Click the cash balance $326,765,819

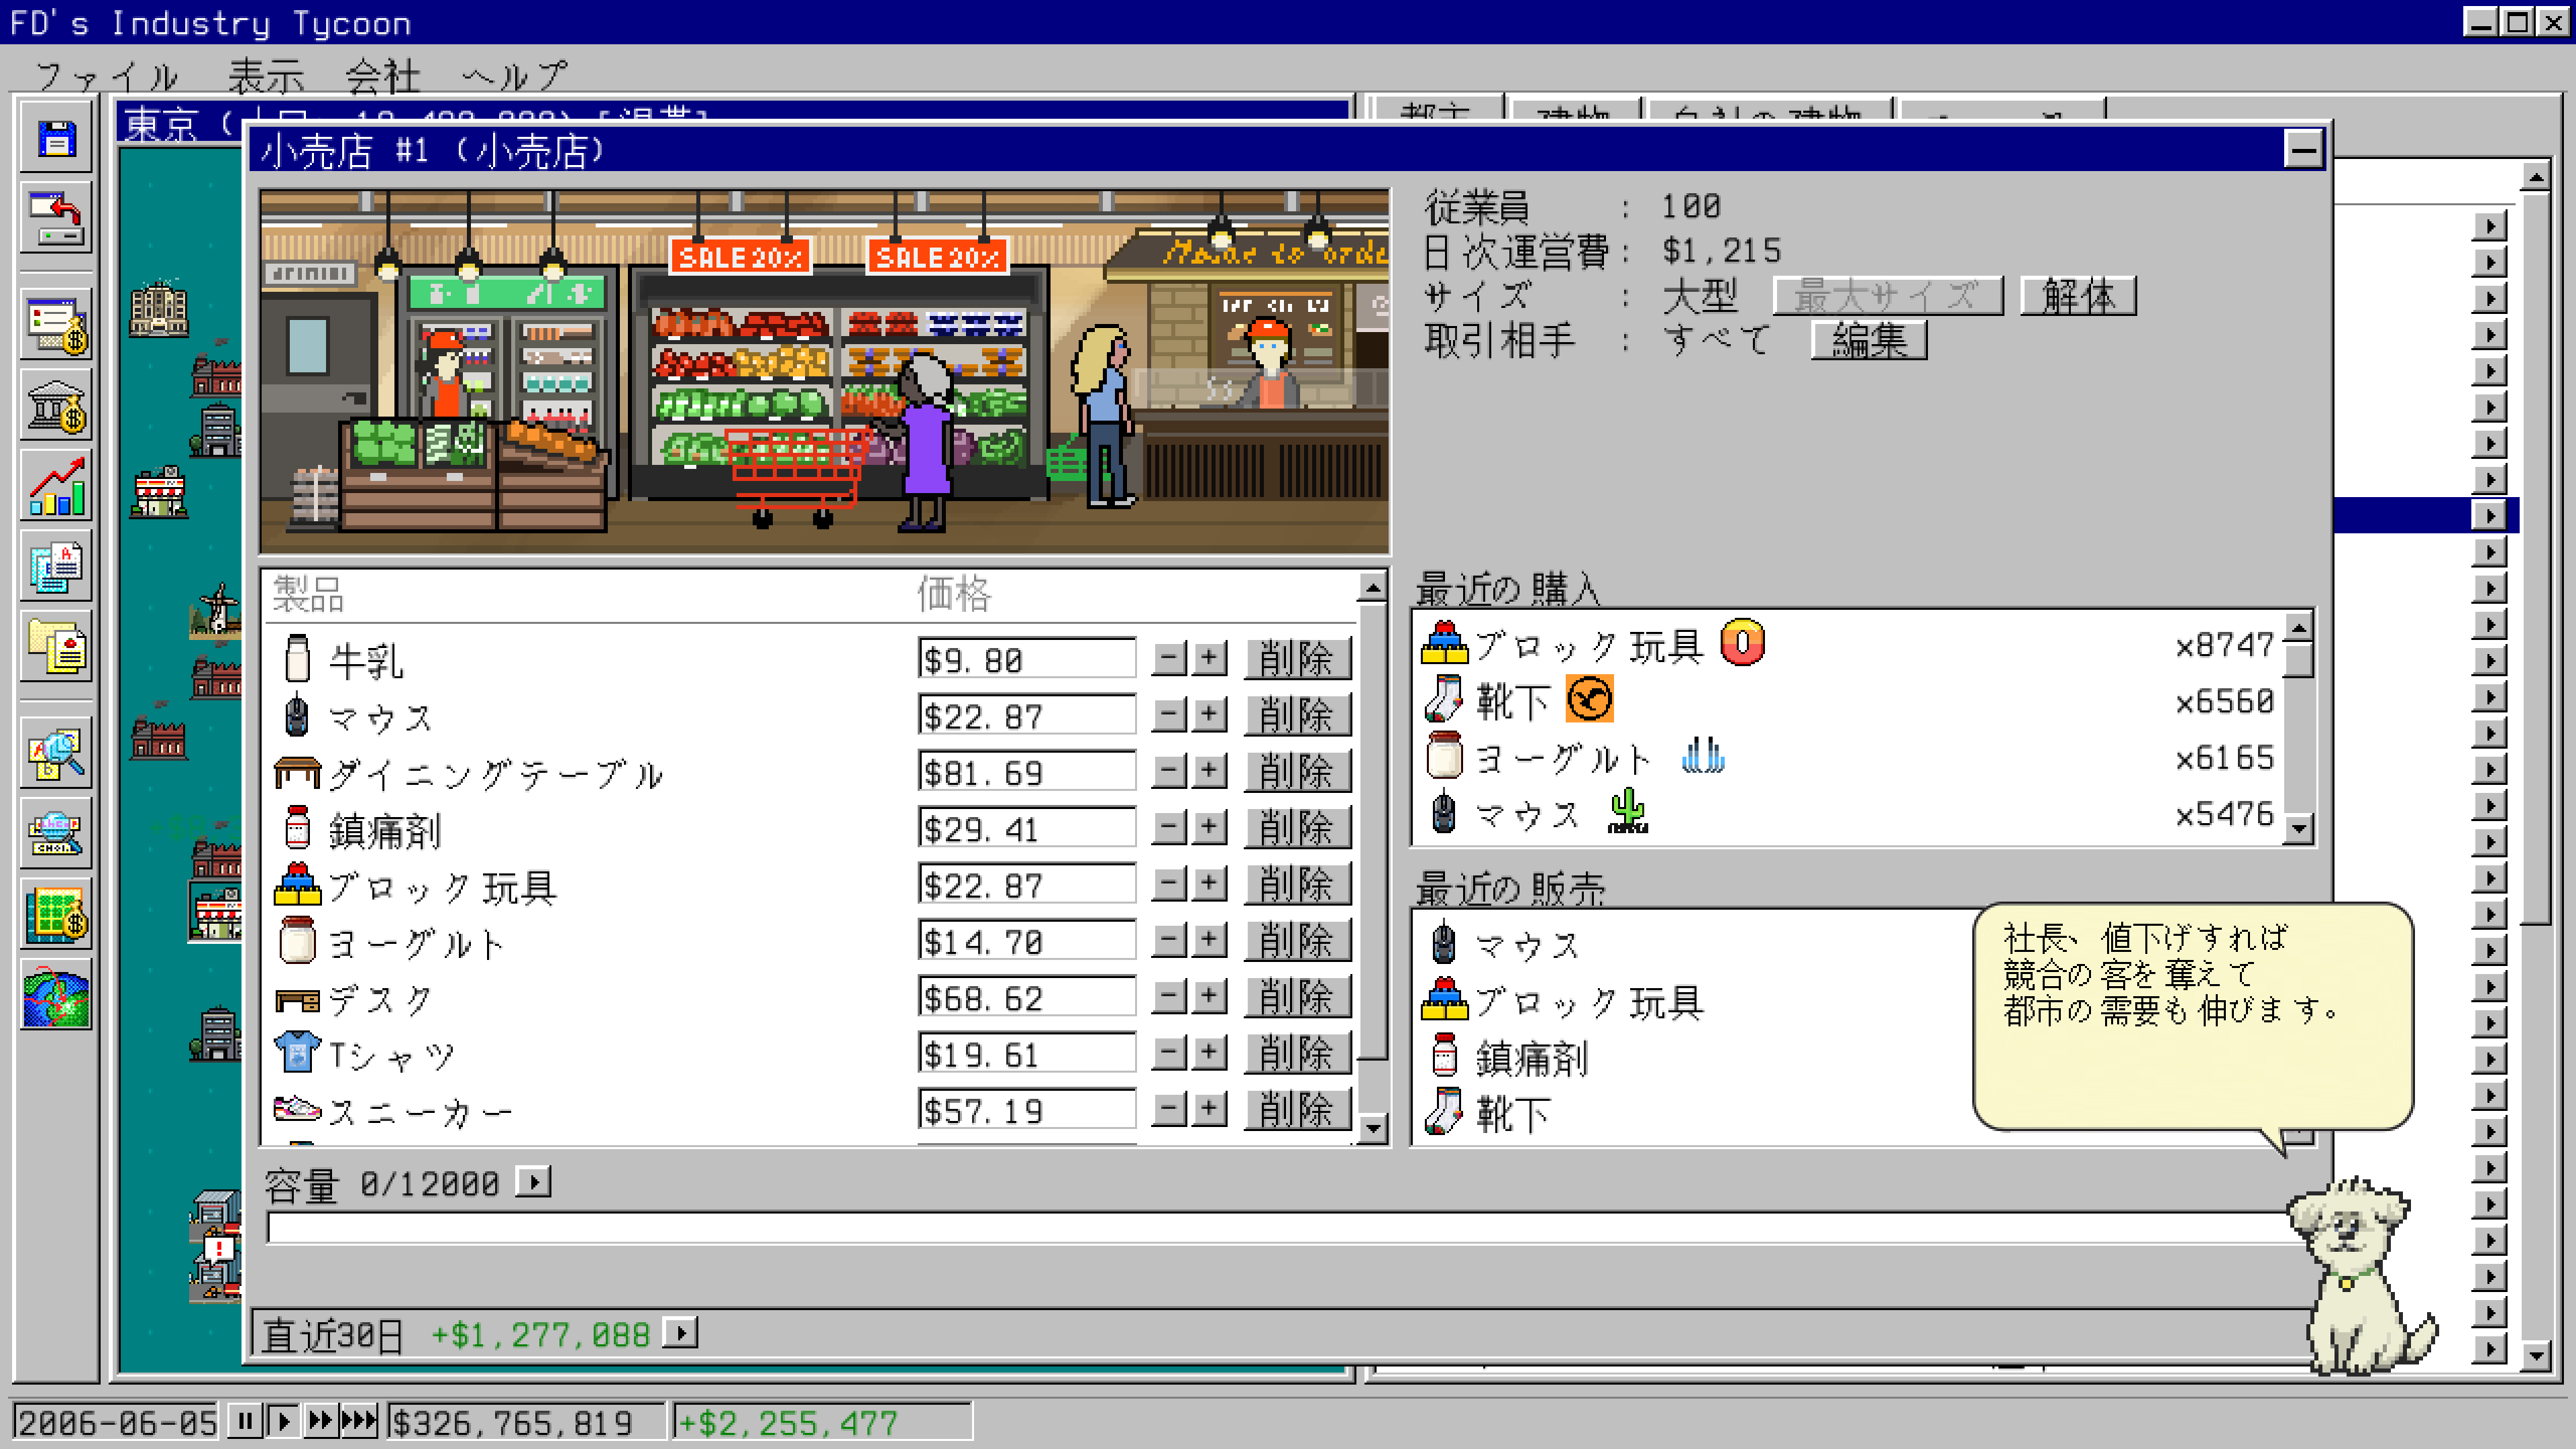pyautogui.click(x=526, y=1422)
